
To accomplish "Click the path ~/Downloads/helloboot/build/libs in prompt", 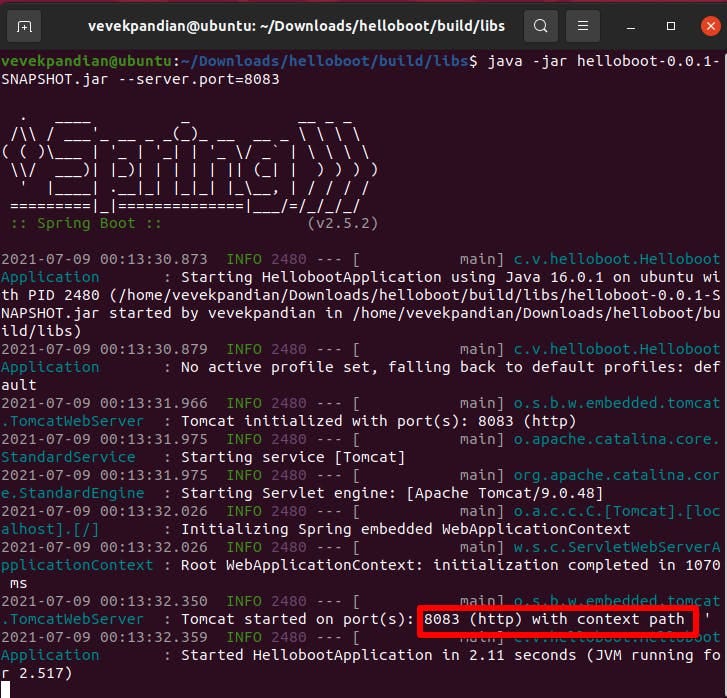I will 324,61.
